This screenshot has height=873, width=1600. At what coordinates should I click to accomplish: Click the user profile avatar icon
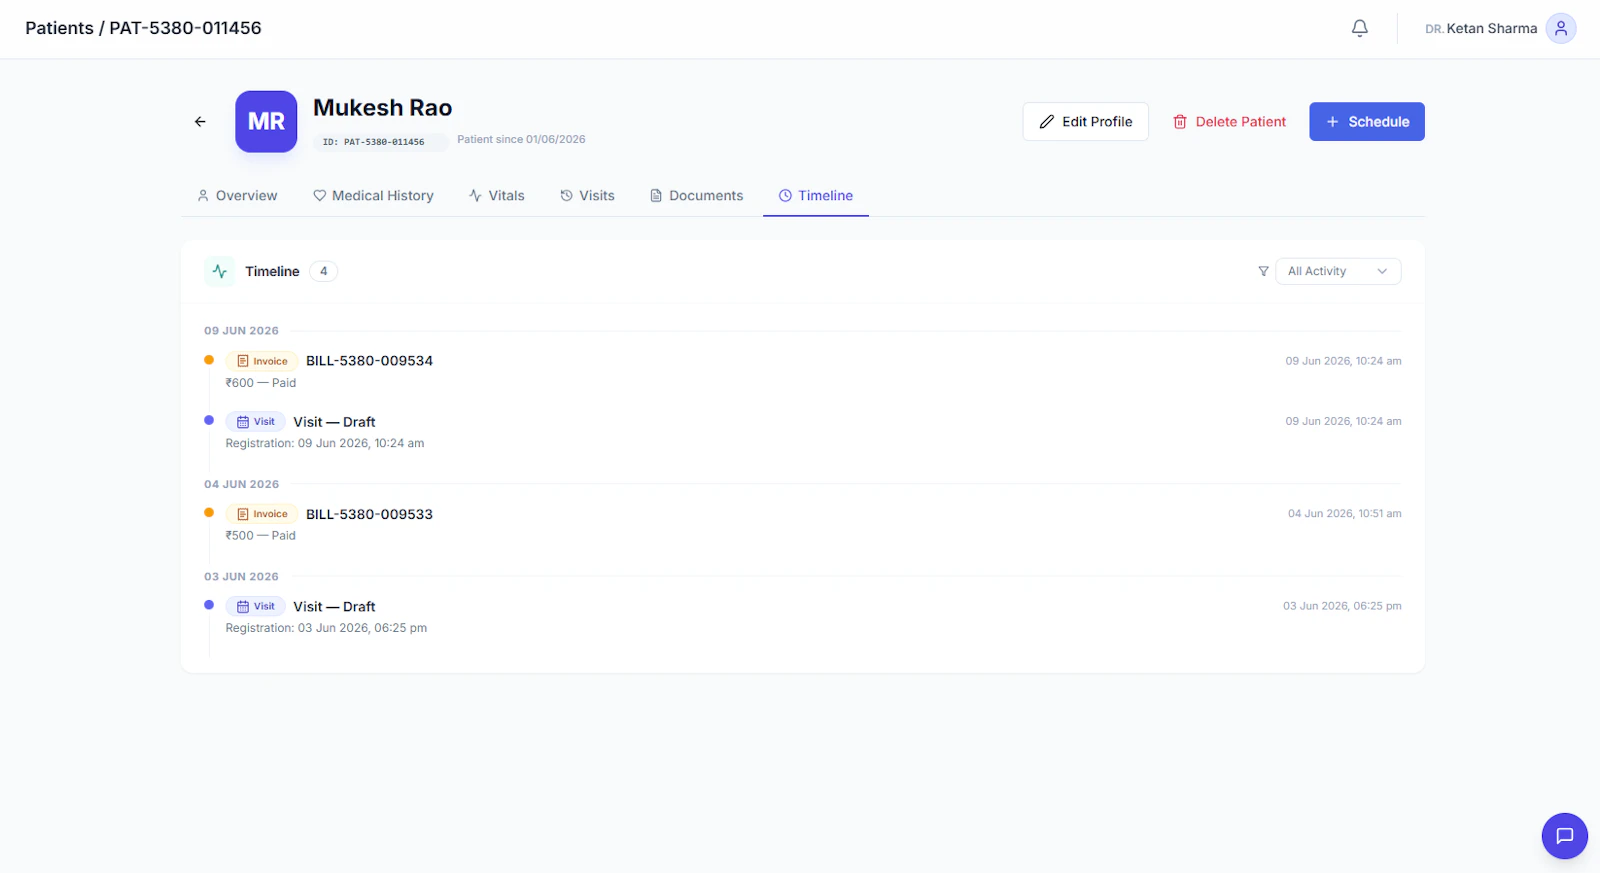[1561, 28]
